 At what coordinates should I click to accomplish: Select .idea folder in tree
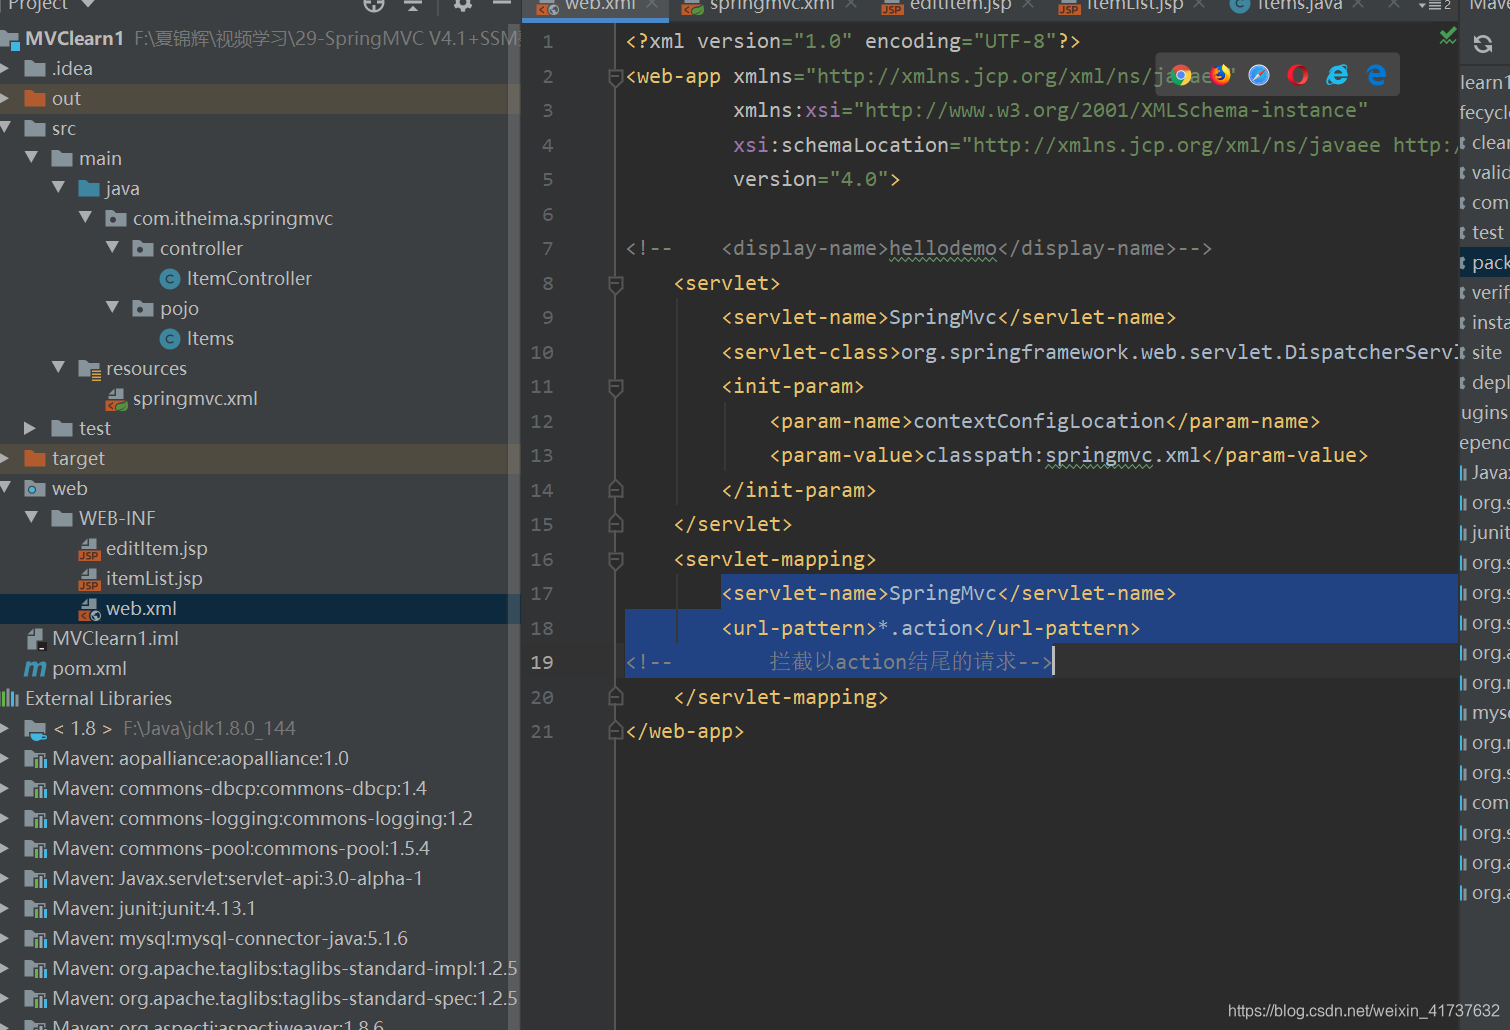tap(72, 69)
